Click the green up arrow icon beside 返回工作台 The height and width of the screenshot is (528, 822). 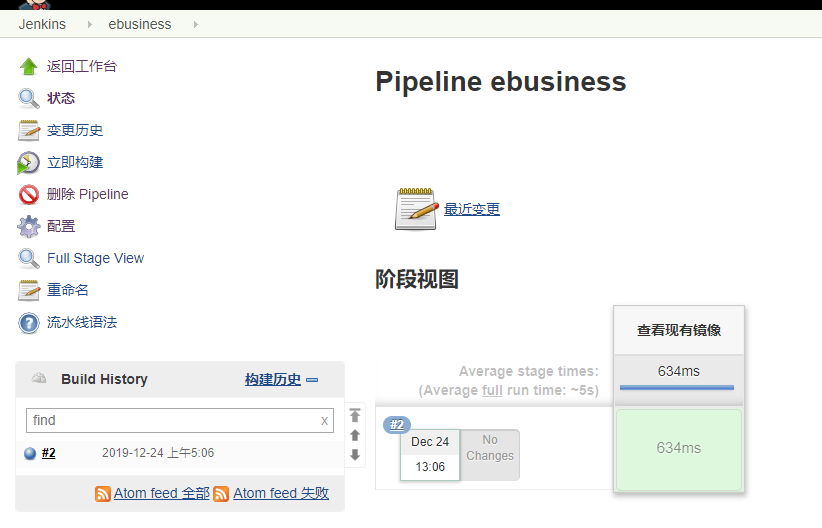[x=29, y=67]
